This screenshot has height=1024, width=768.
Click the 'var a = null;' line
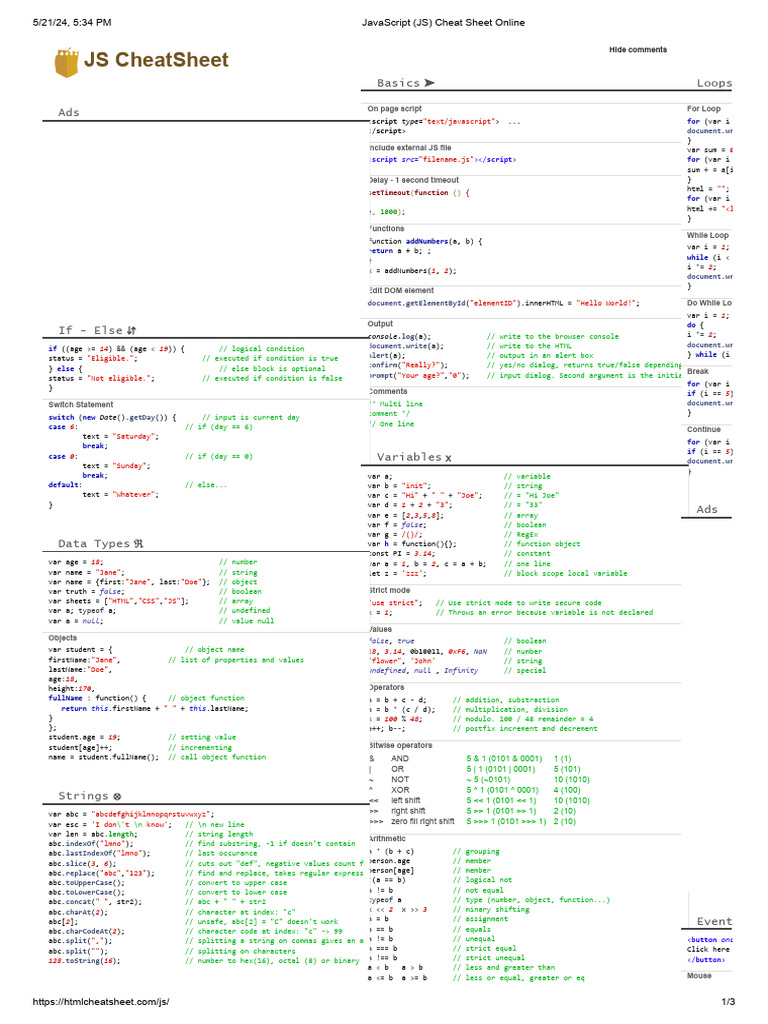click(x=75, y=621)
